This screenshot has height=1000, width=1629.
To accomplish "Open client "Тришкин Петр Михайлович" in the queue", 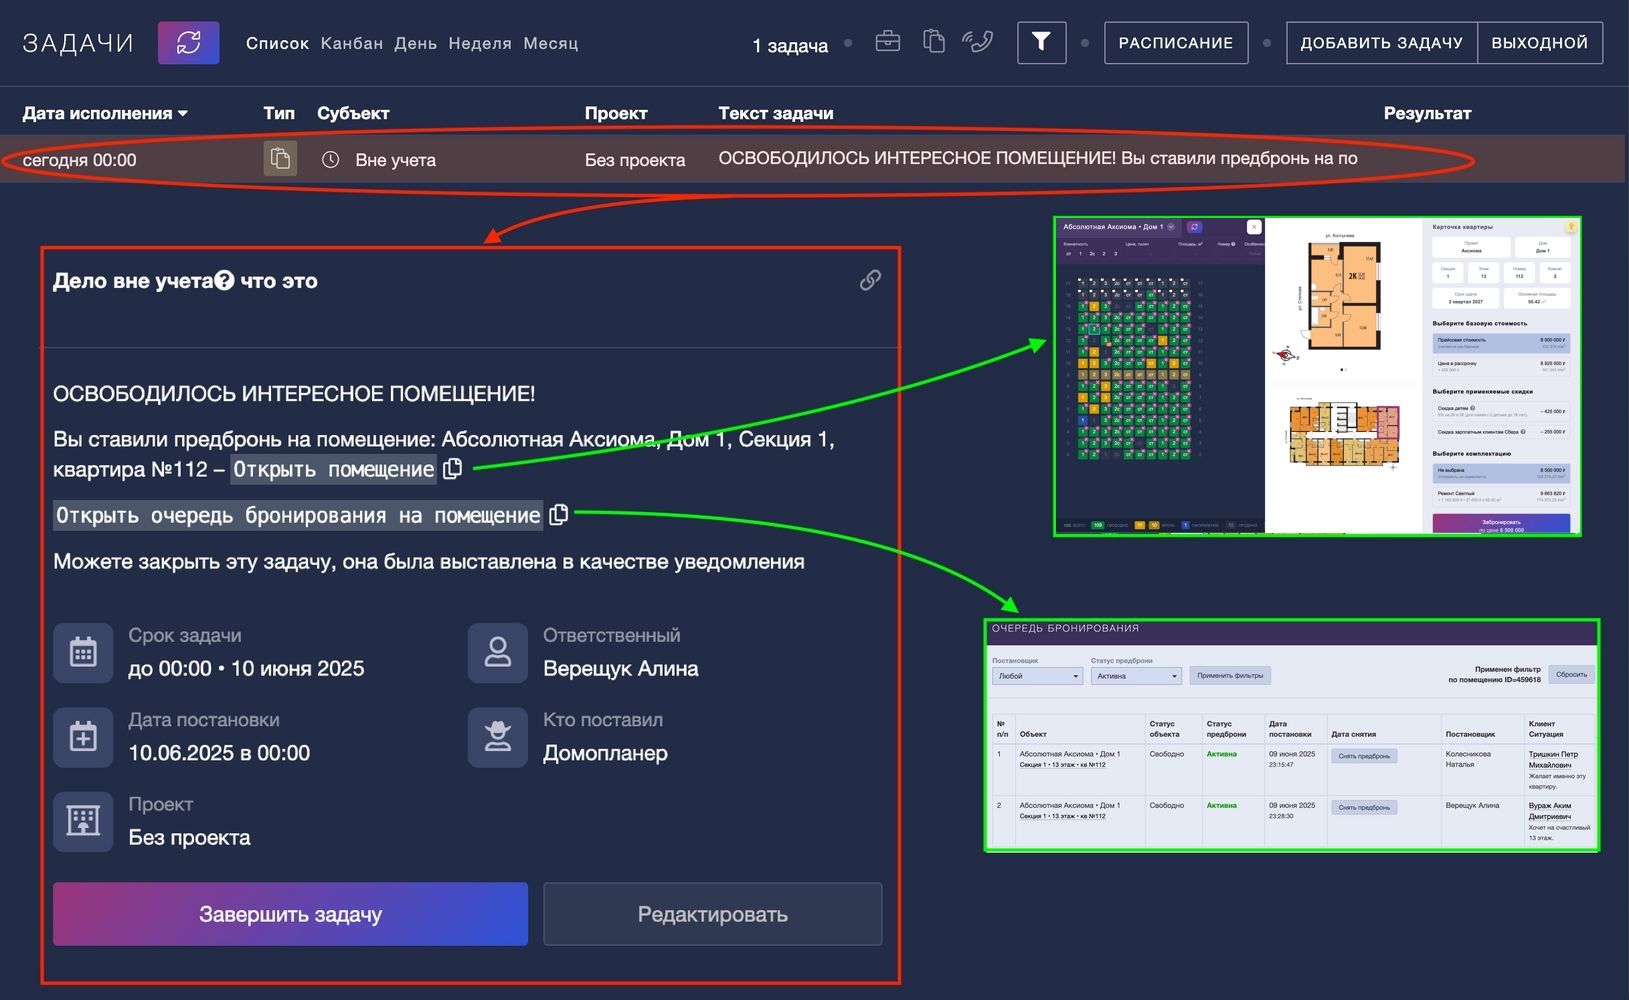I will point(1553,759).
